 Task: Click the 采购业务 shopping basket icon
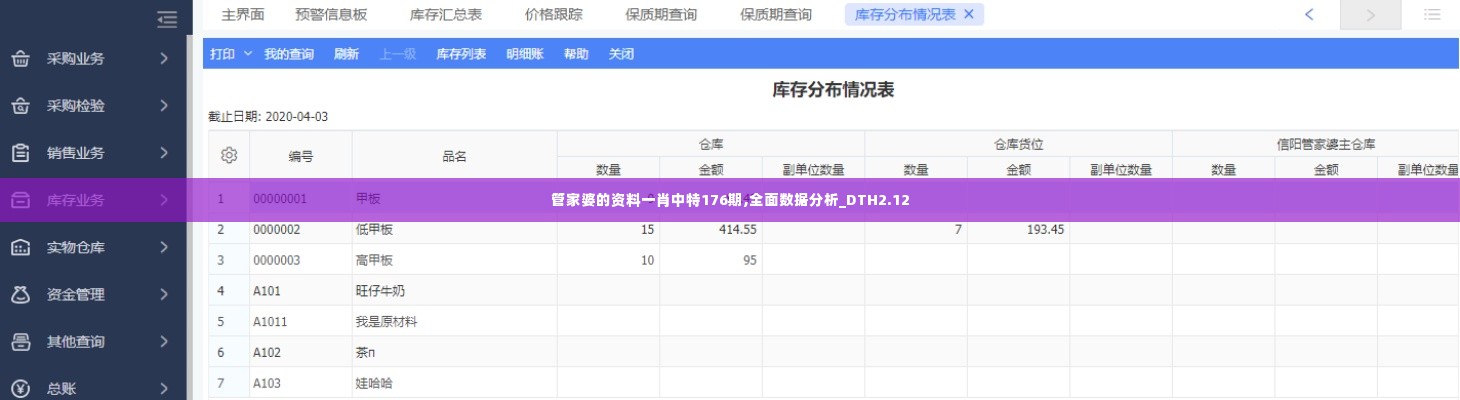[x=20, y=59]
